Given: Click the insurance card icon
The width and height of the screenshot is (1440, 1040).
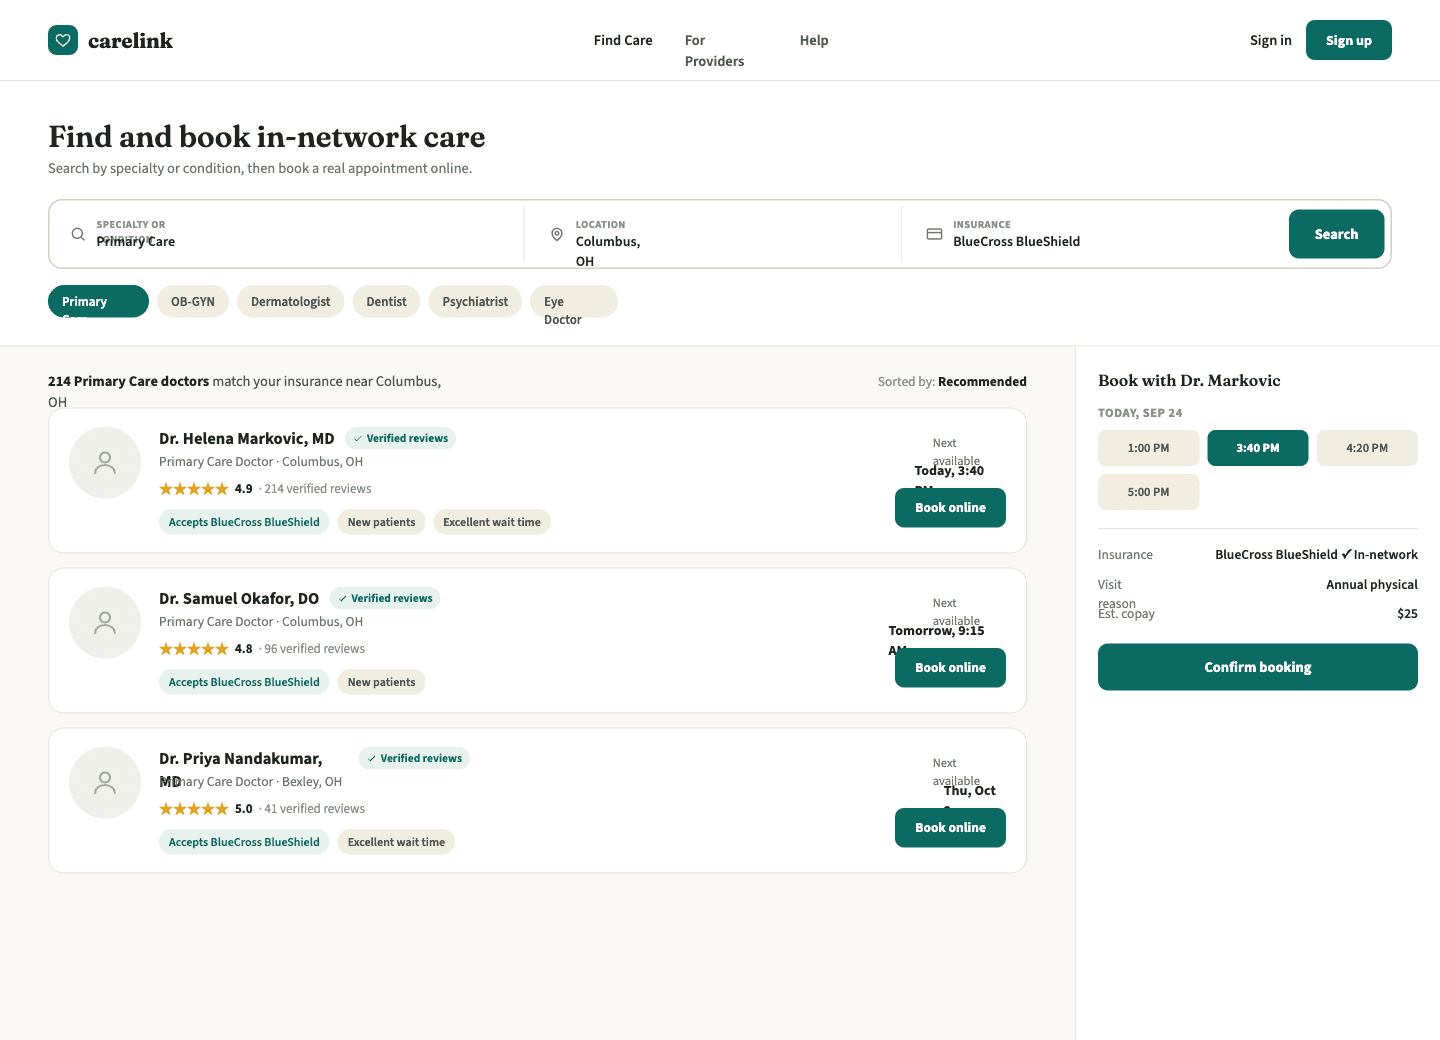Looking at the screenshot, I should [x=934, y=234].
